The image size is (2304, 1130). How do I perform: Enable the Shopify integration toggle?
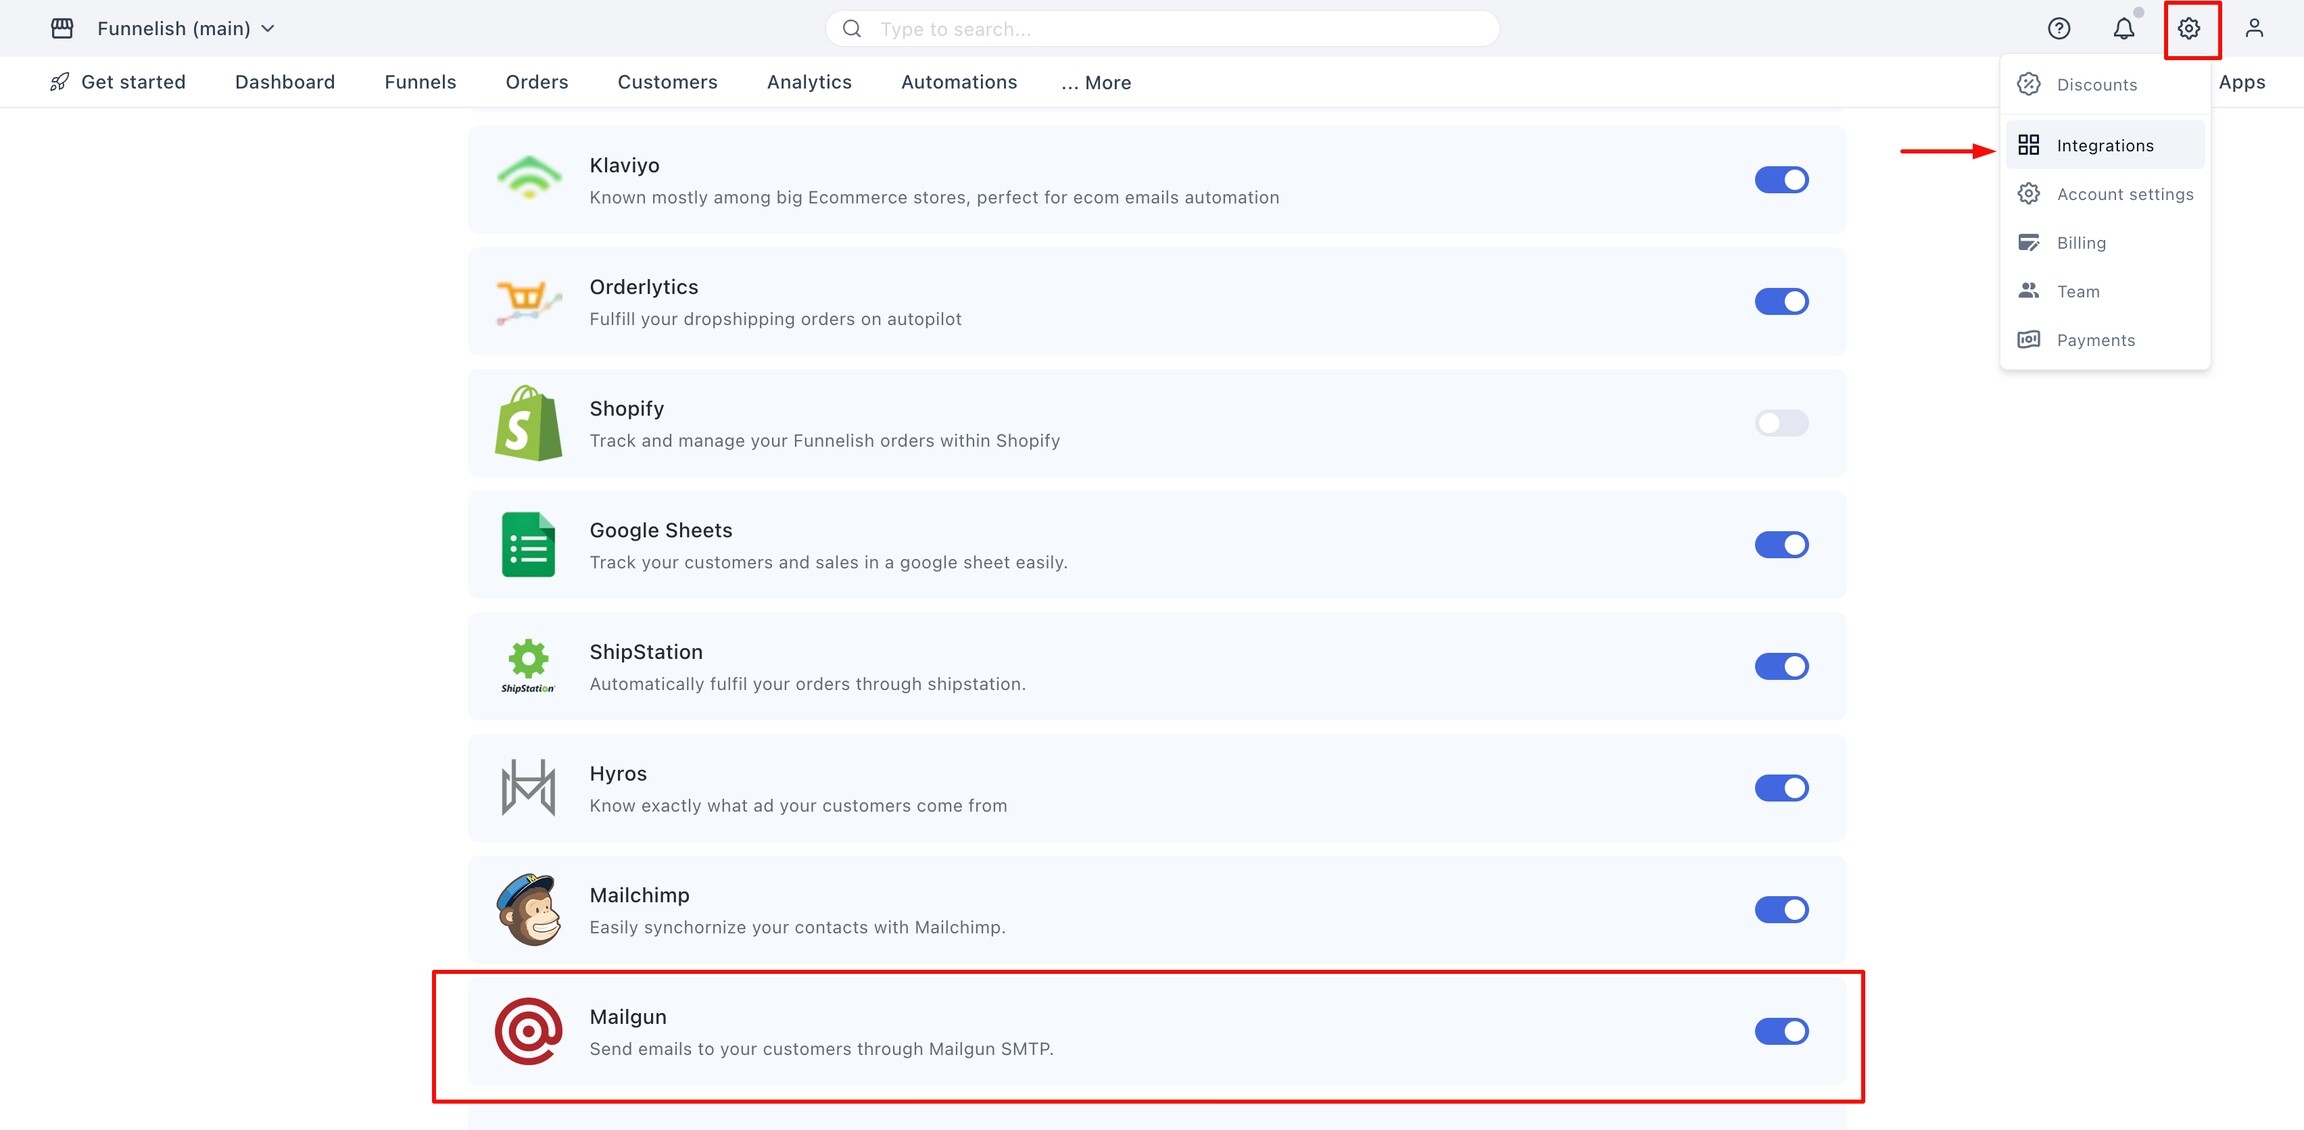coord(1781,423)
